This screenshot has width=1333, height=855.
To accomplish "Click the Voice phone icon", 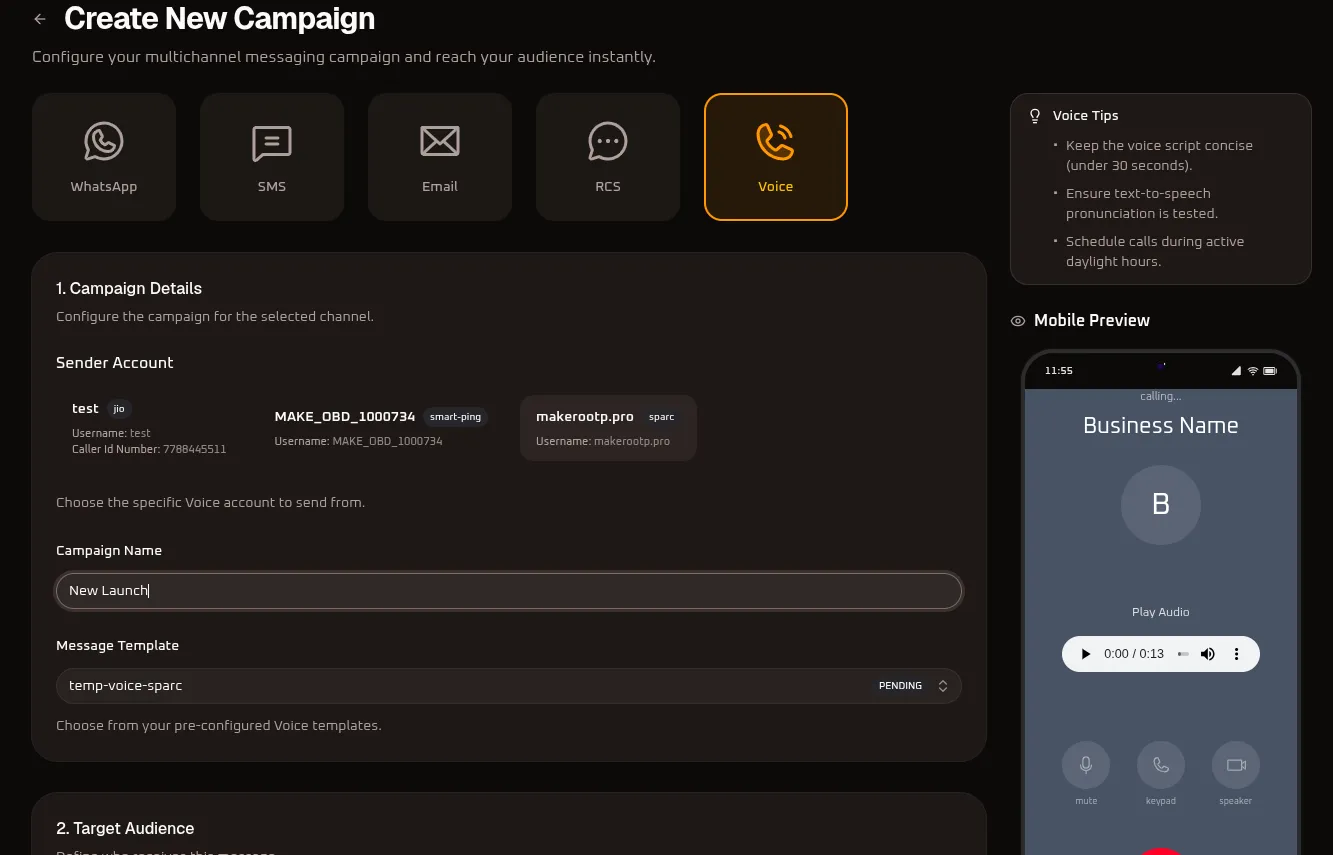I will [x=776, y=142].
